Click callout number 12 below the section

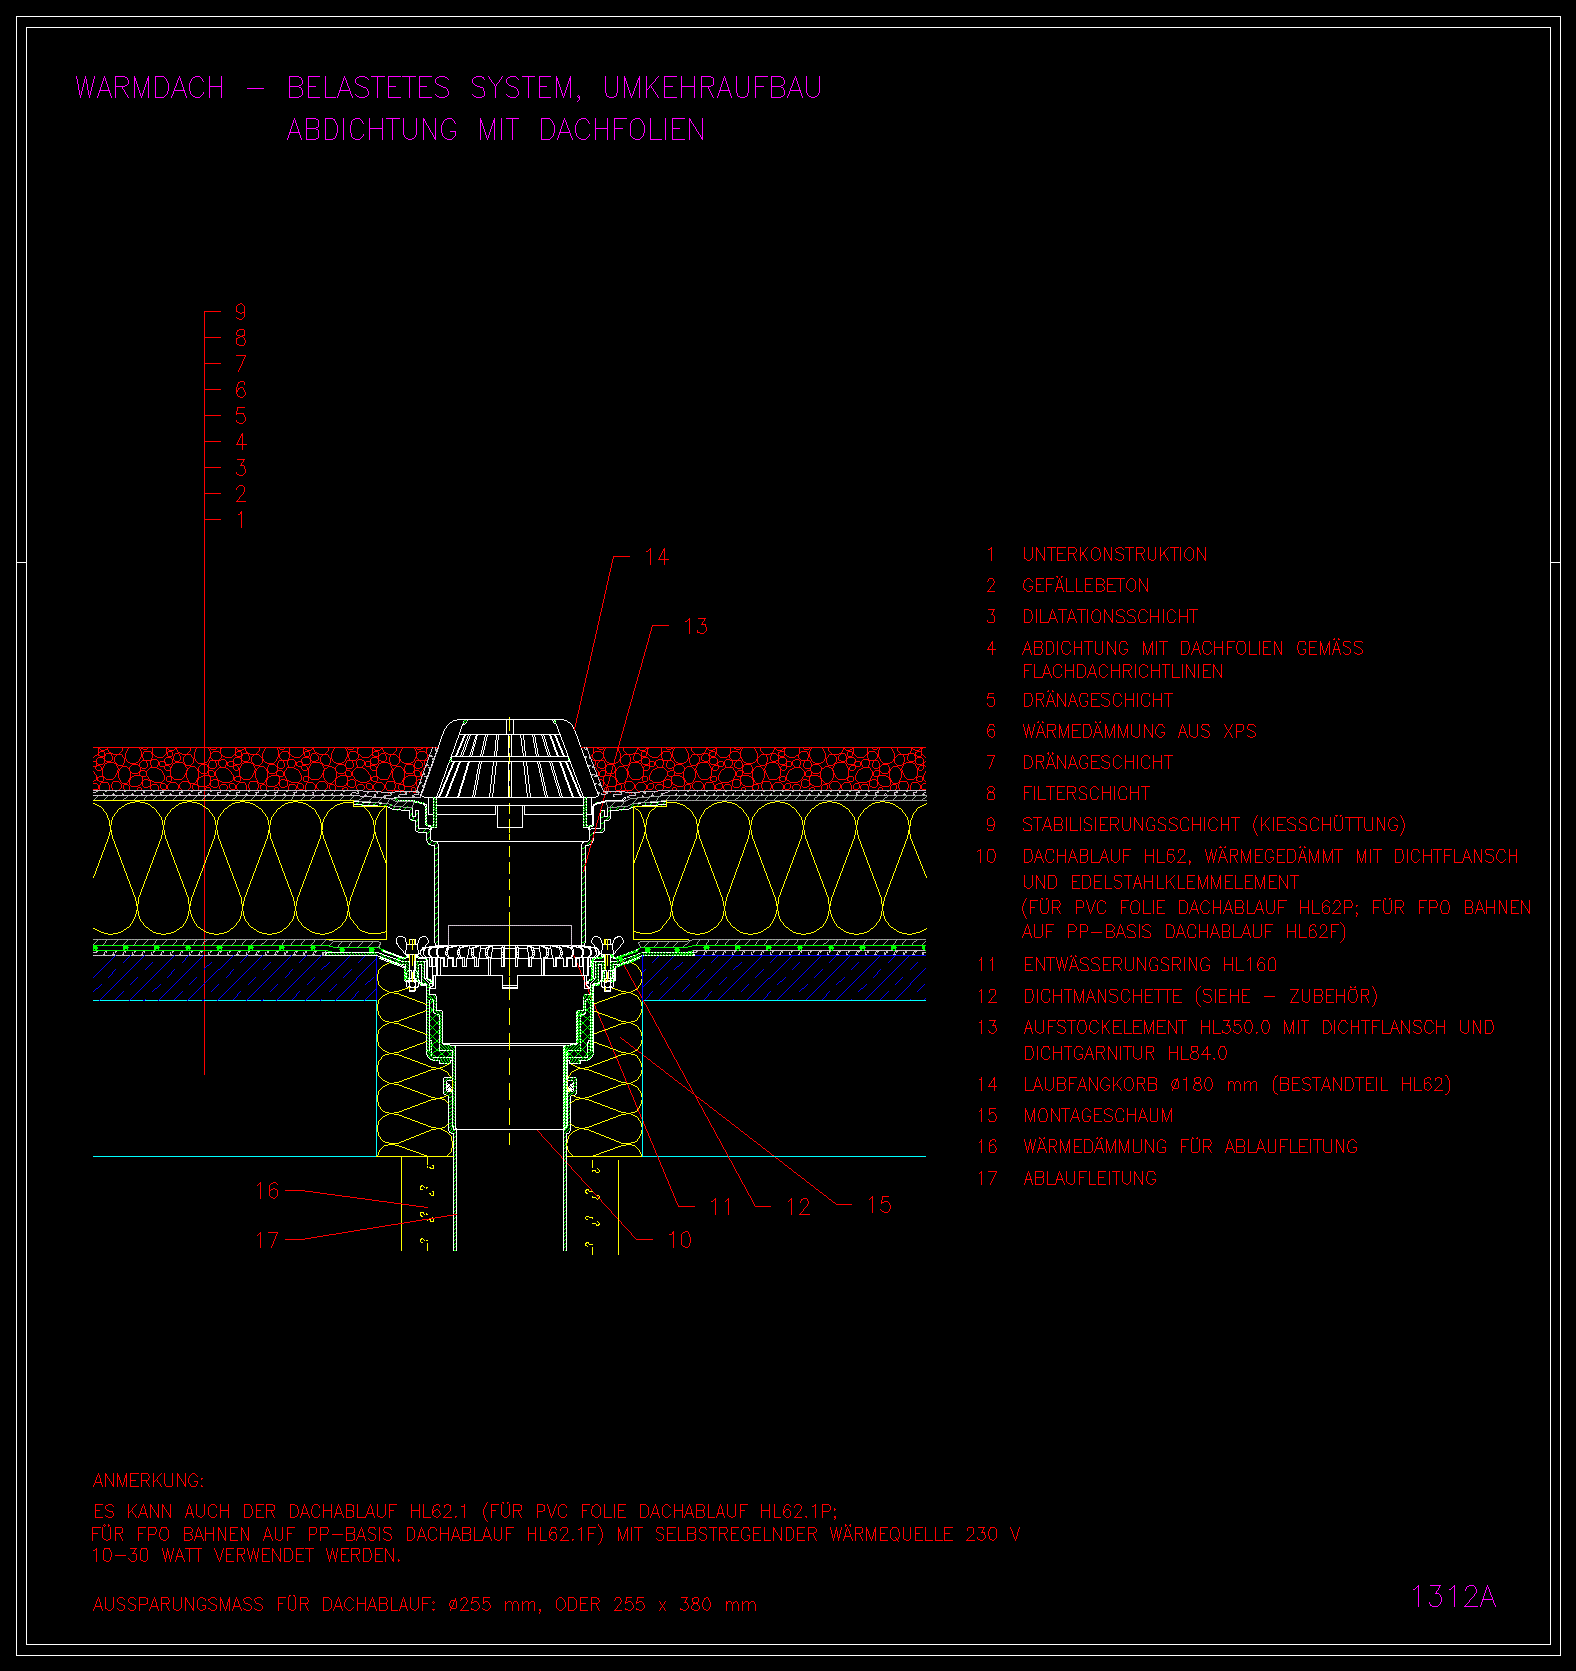(798, 1207)
